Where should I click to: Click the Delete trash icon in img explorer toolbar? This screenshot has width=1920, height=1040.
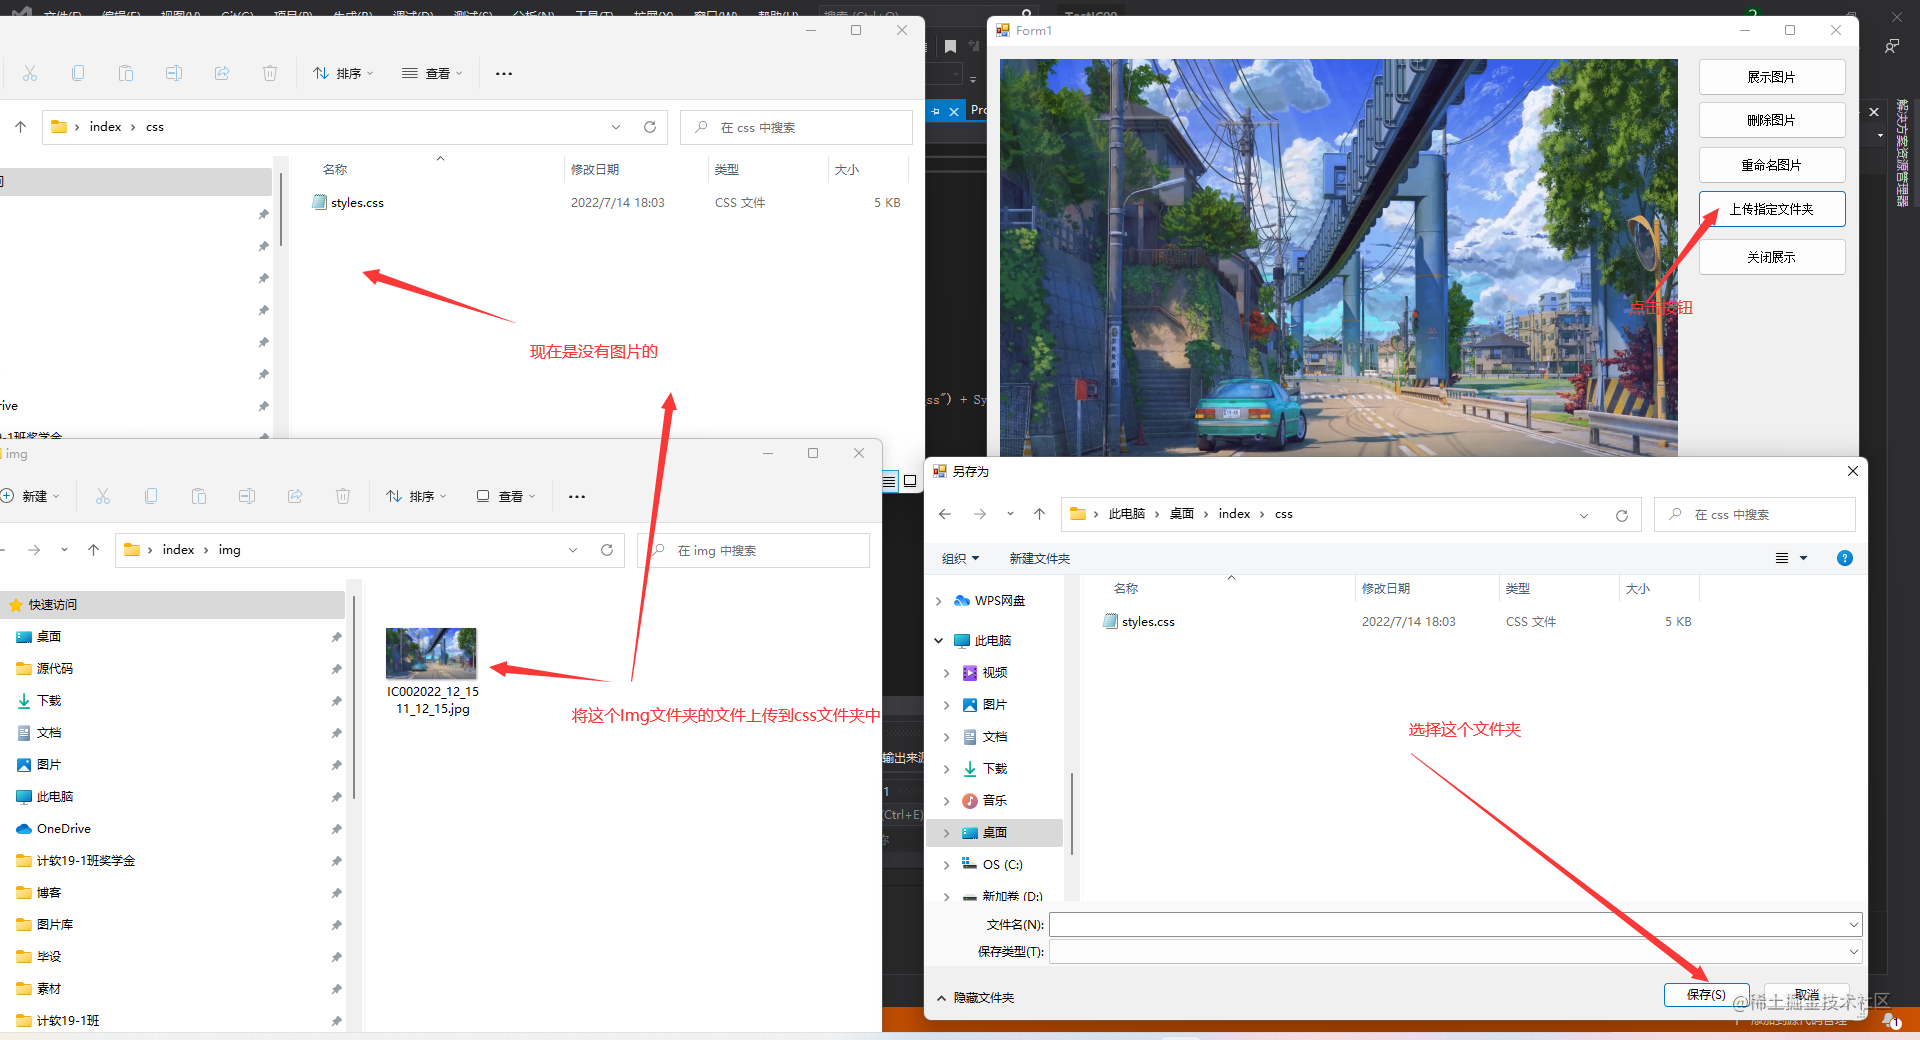coord(343,496)
